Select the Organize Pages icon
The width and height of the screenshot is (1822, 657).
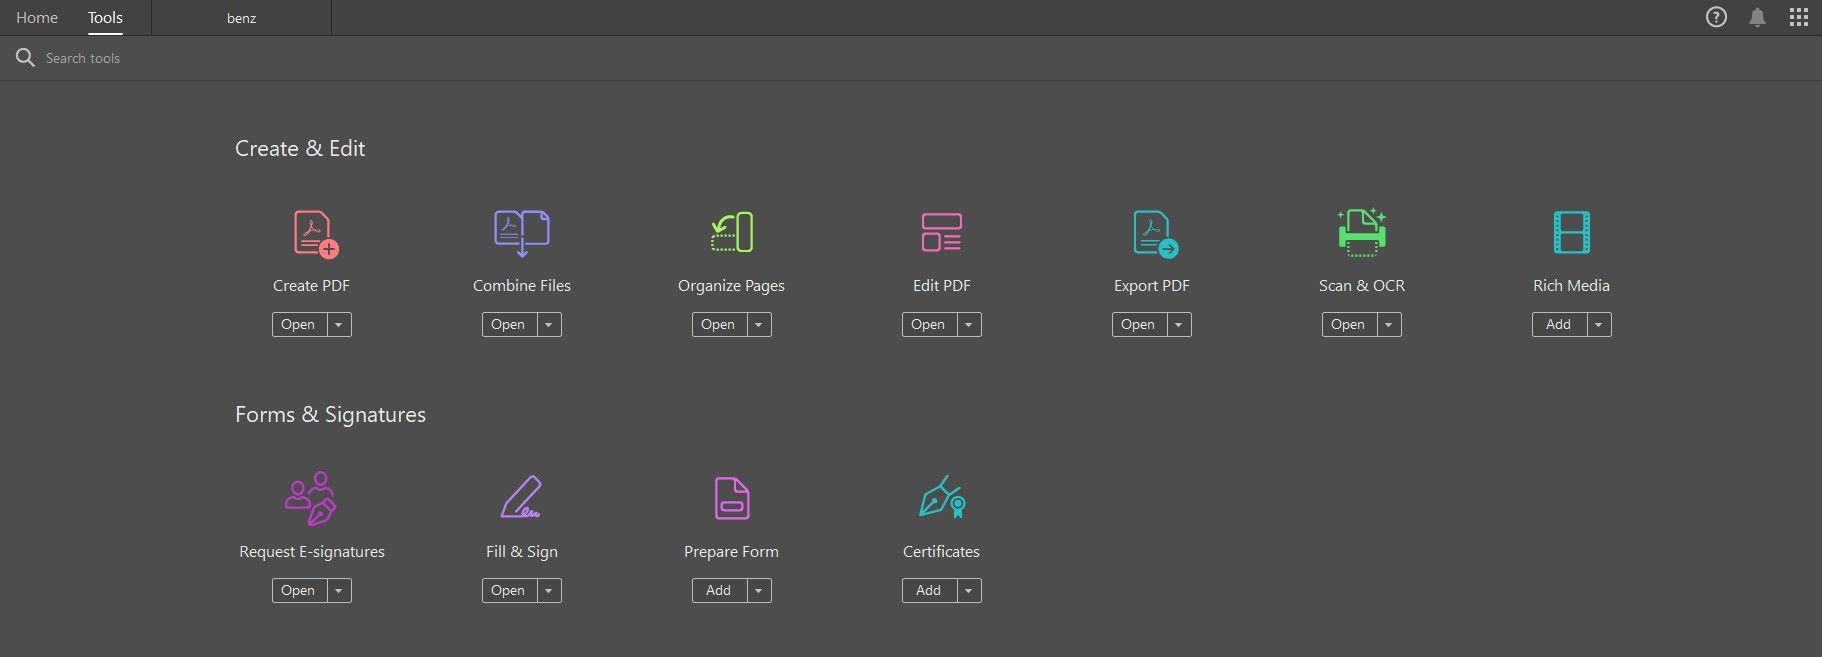coord(732,232)
